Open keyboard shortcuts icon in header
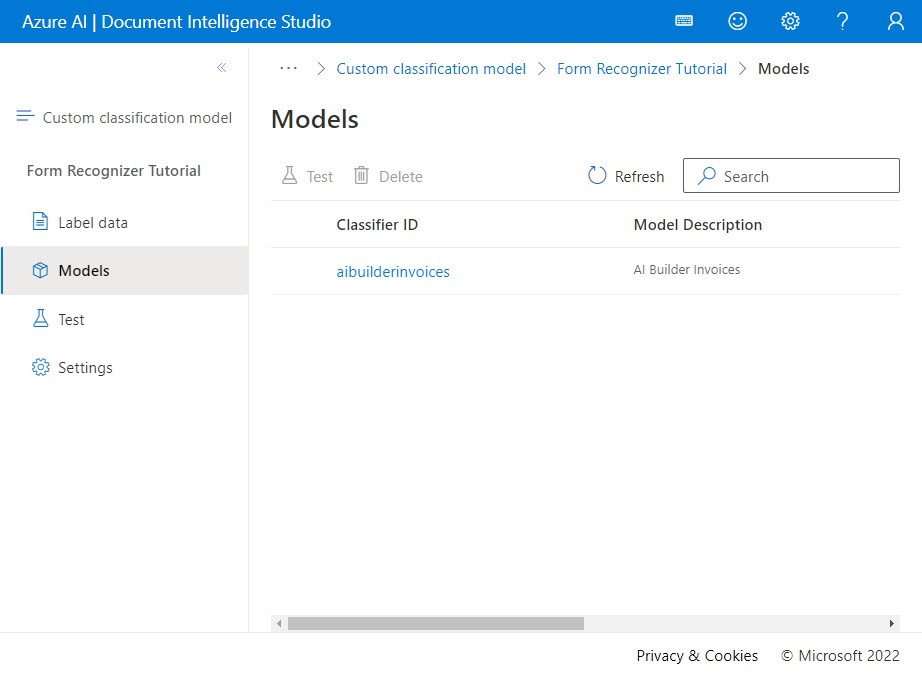The image size is (922, 674). 684,21
